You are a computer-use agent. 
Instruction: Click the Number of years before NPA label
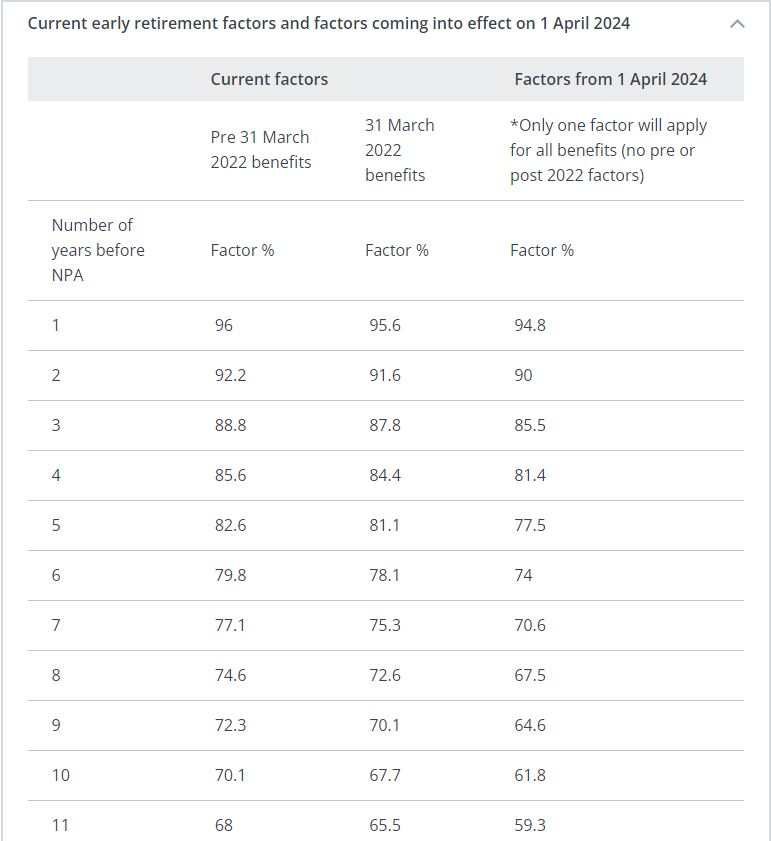tap(98, 250)
